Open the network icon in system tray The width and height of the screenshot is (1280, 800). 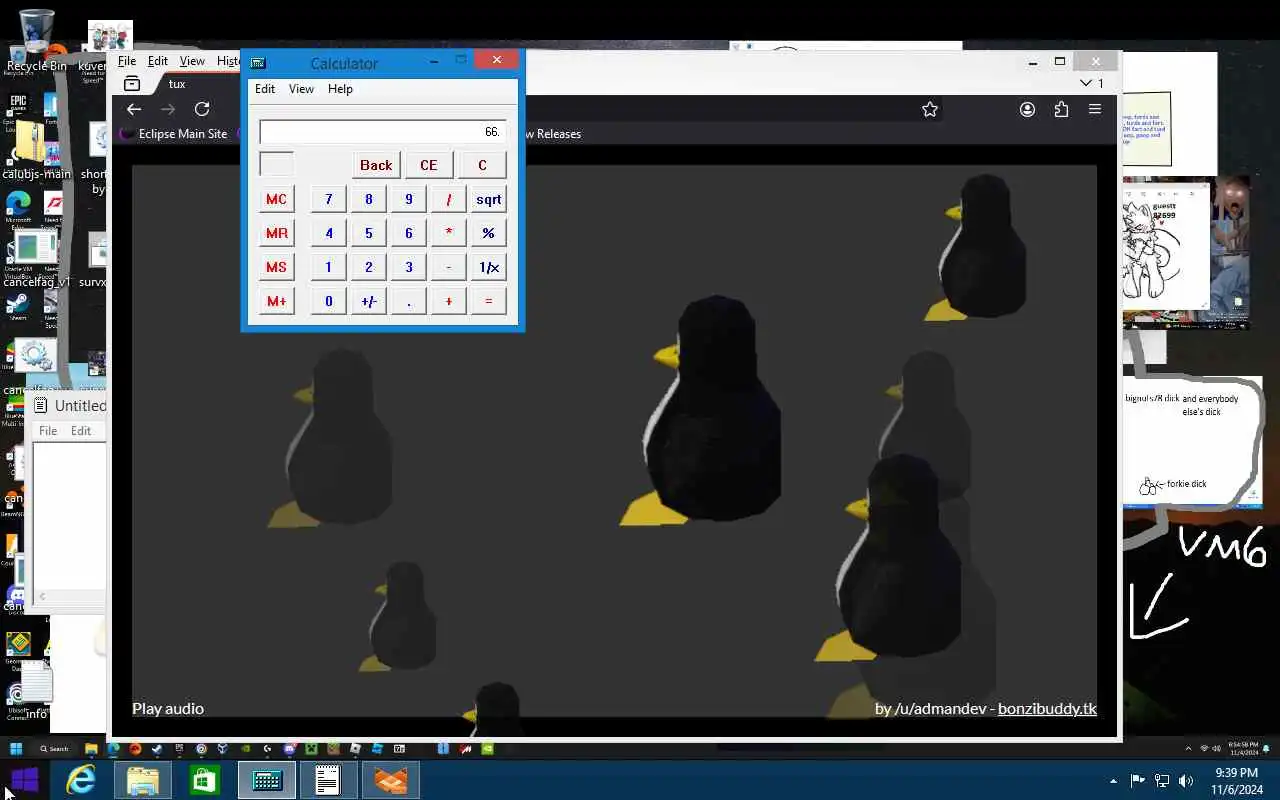pos(1162,781)
